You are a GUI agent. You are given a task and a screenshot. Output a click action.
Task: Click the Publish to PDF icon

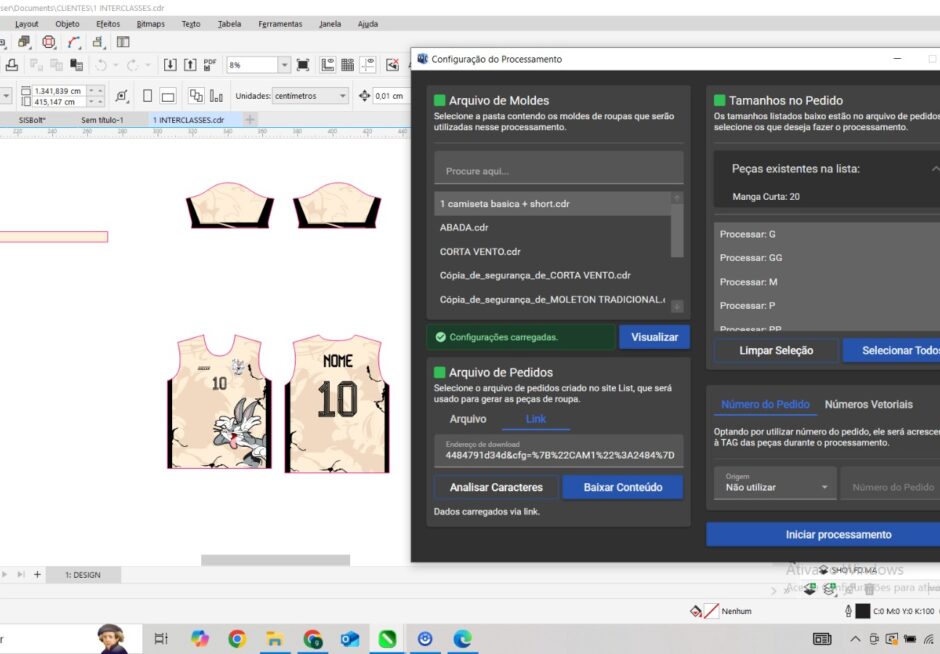pyautogui.click(x=210, y=65)
